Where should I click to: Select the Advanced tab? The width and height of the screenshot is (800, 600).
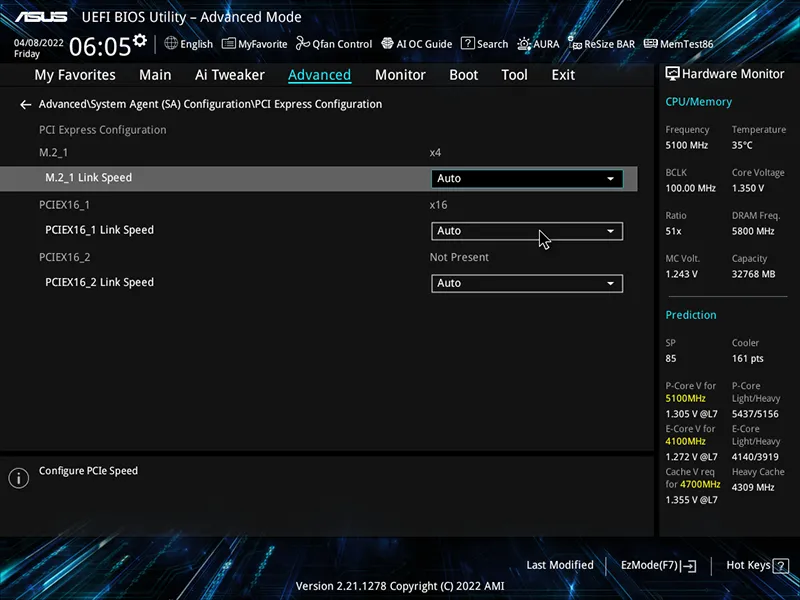tap(319, 75)
